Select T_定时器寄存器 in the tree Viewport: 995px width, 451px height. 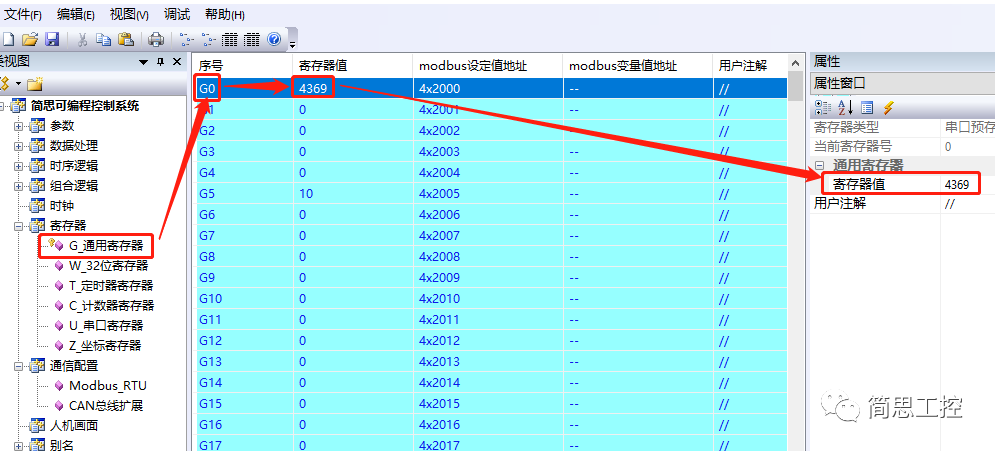(x=111, y=285)
